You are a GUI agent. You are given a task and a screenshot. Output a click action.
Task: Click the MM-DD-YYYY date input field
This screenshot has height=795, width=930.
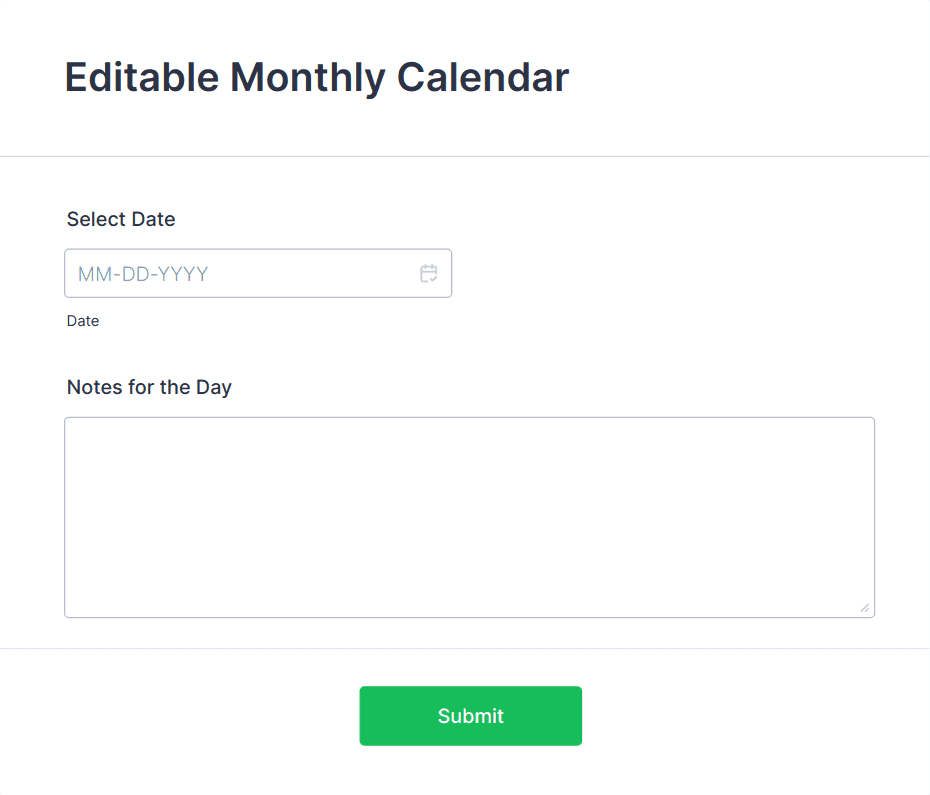(240, 274)
